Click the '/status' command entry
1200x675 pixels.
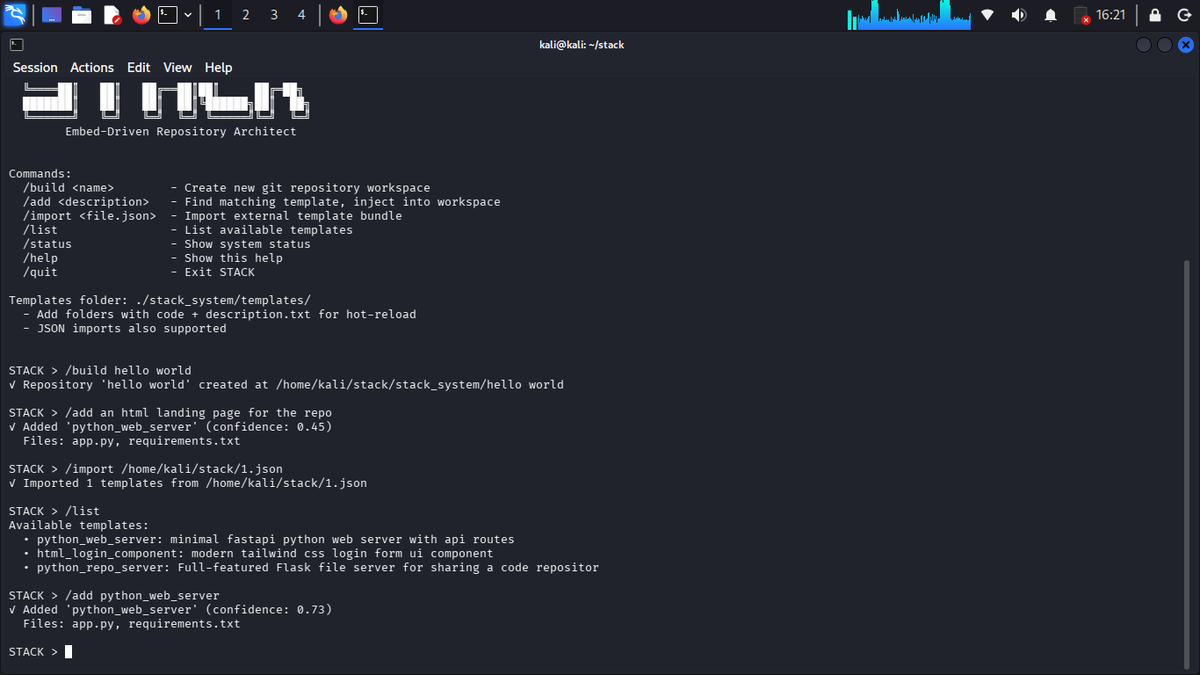point(47,243)
